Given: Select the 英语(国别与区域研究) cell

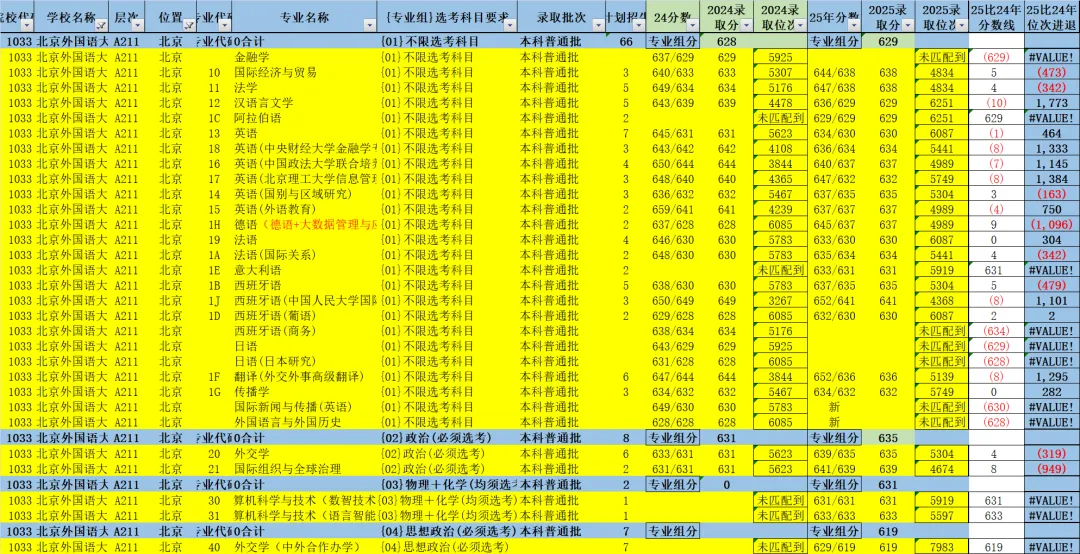Looking at the screenshot, I should pos(304,194).
